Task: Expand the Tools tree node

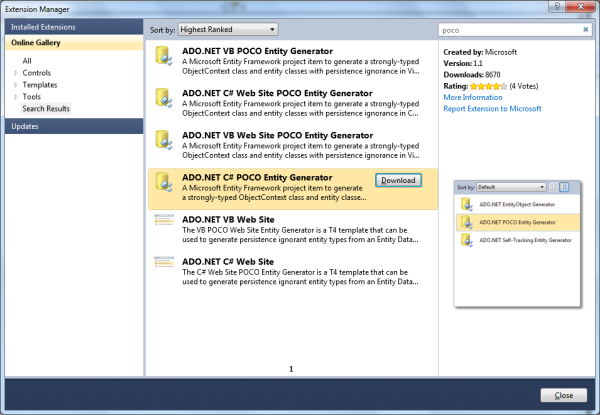Action: 16,96
